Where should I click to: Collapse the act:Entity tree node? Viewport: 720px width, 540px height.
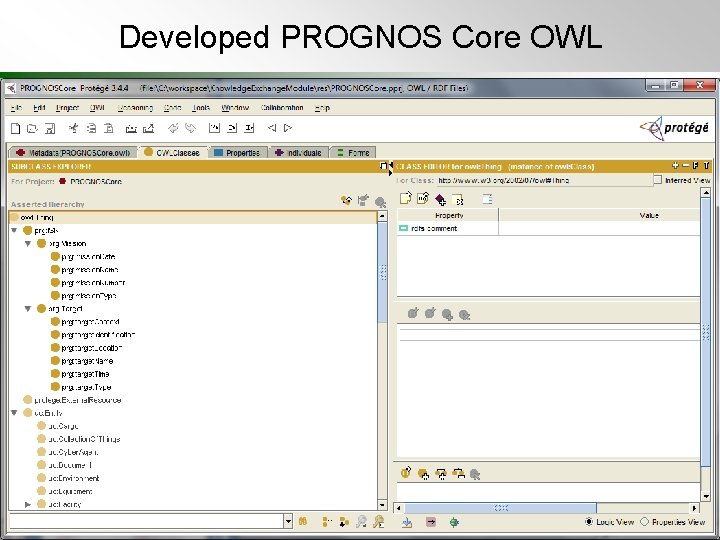coord(14,413)
